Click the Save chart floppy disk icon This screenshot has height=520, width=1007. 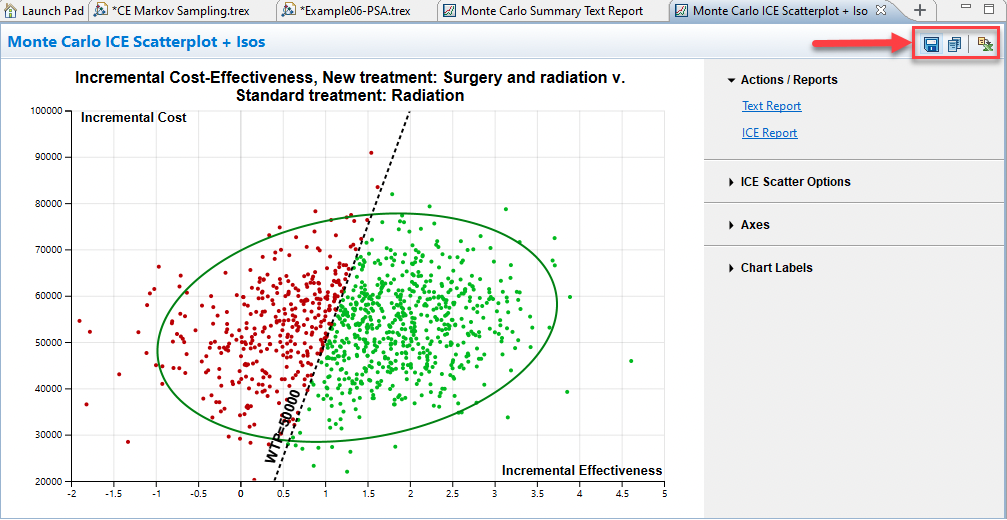pos(931,45)
